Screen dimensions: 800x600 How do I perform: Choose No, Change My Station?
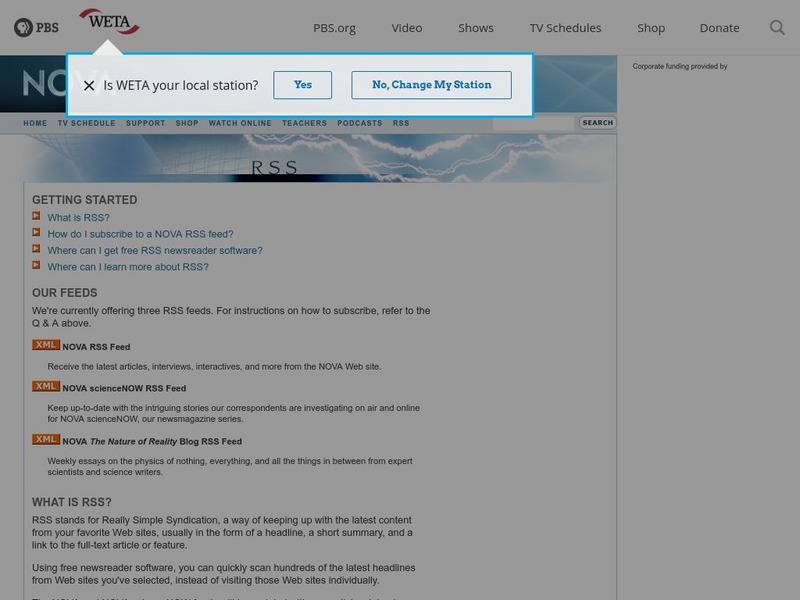point(432,85)
